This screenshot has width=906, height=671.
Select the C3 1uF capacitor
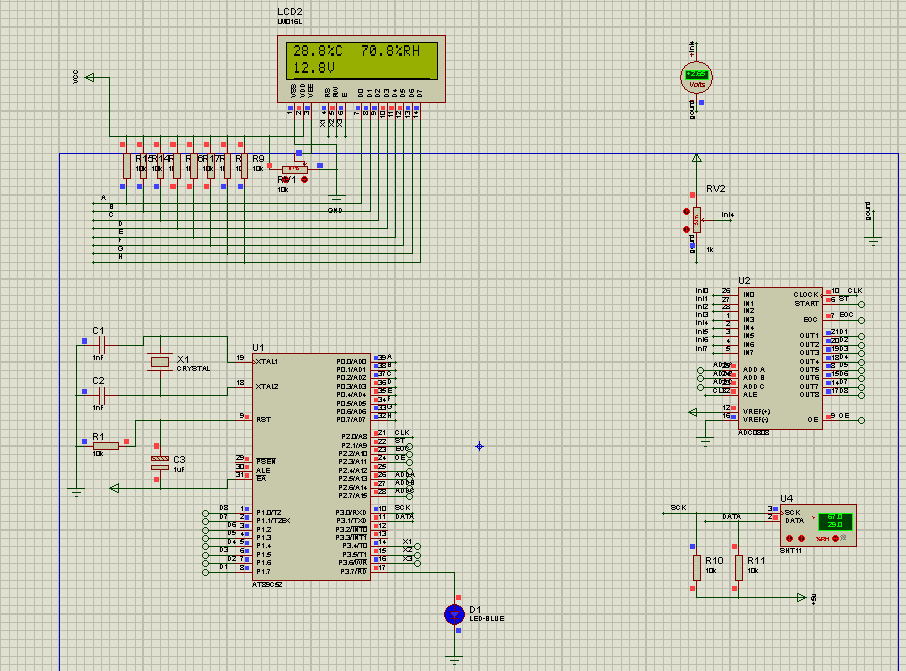coord(158,462)
